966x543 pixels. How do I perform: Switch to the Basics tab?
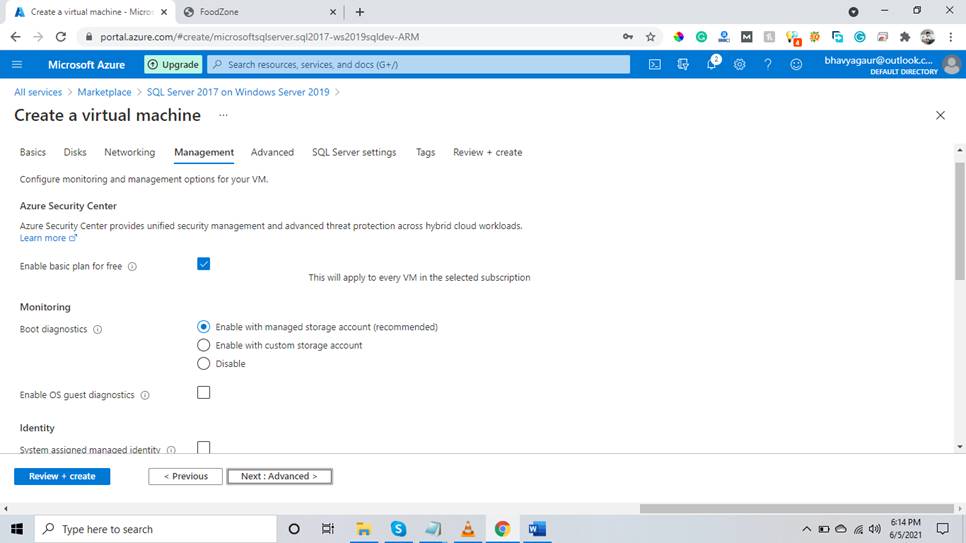click(33, 152)
